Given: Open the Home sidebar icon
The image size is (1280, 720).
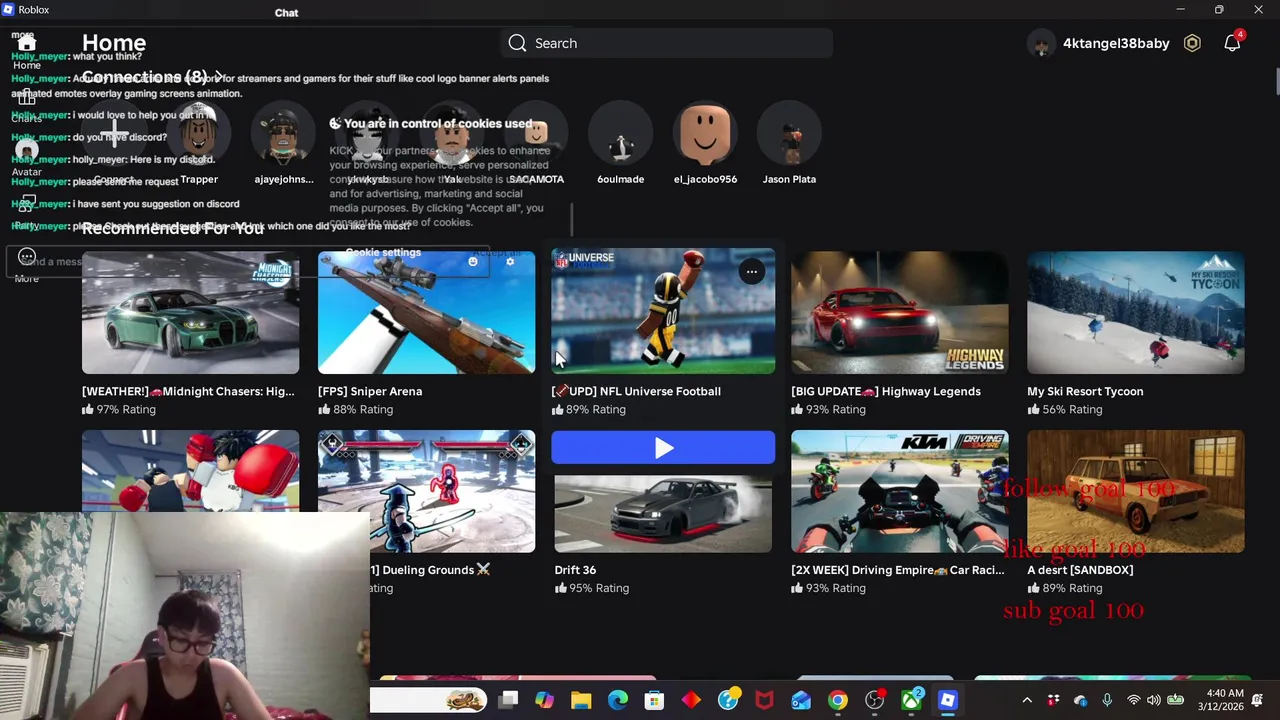Looking at the screenshot, I should [x=27, y=43].
